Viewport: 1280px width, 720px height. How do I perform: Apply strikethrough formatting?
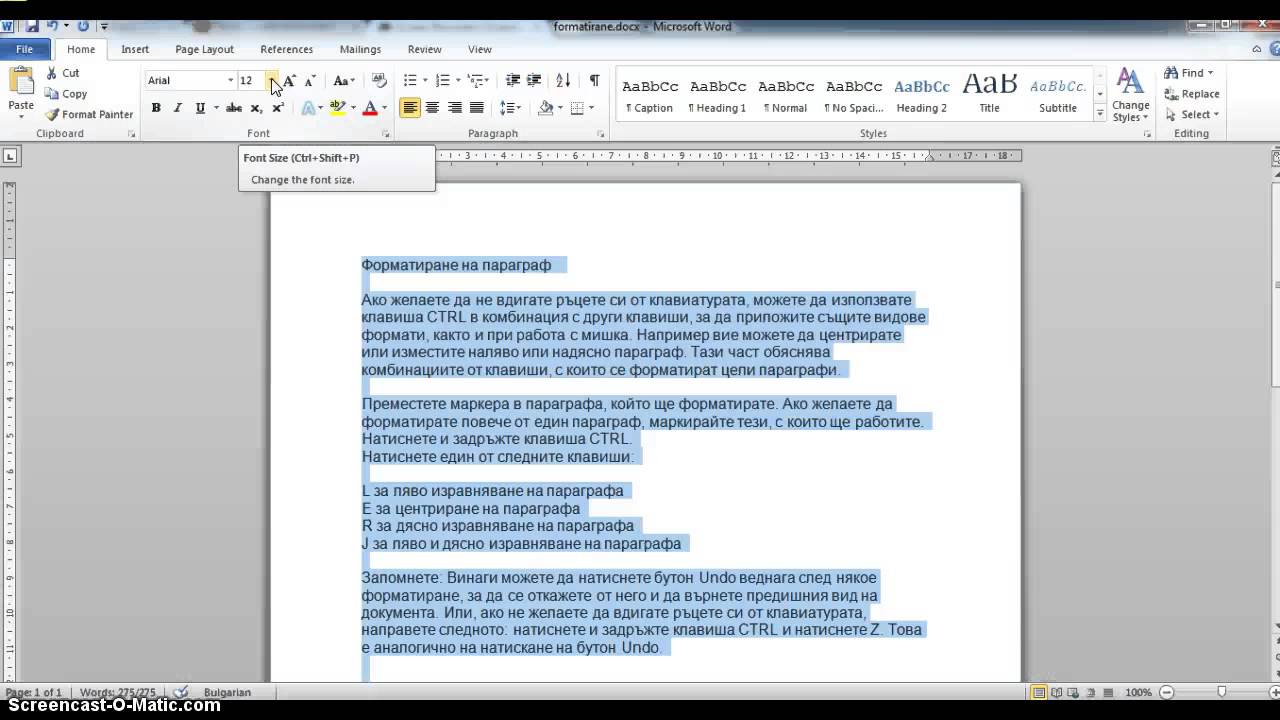(233, 108)
